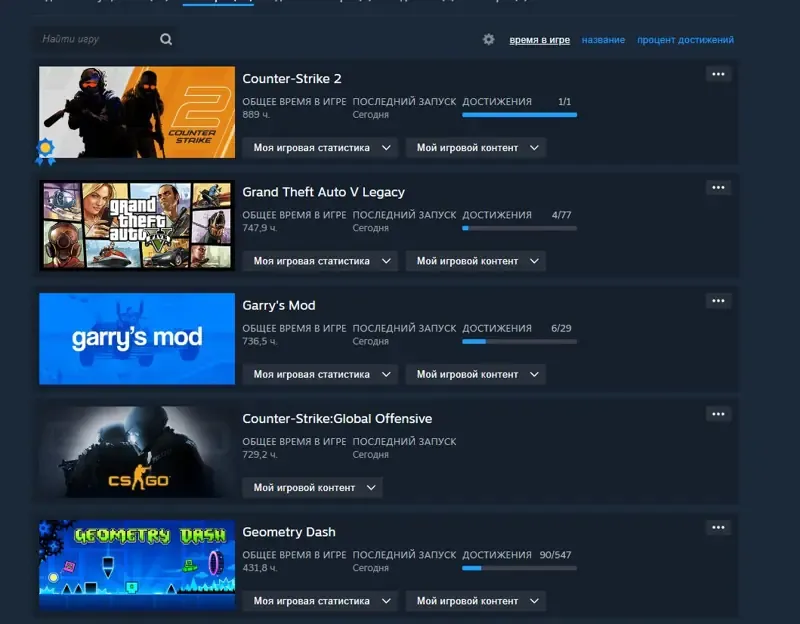This screenshot has width=800, height=624.
Task: Expand 'Мой игровой контент' for Grand Theft Auto V
Action: point(476,261)
